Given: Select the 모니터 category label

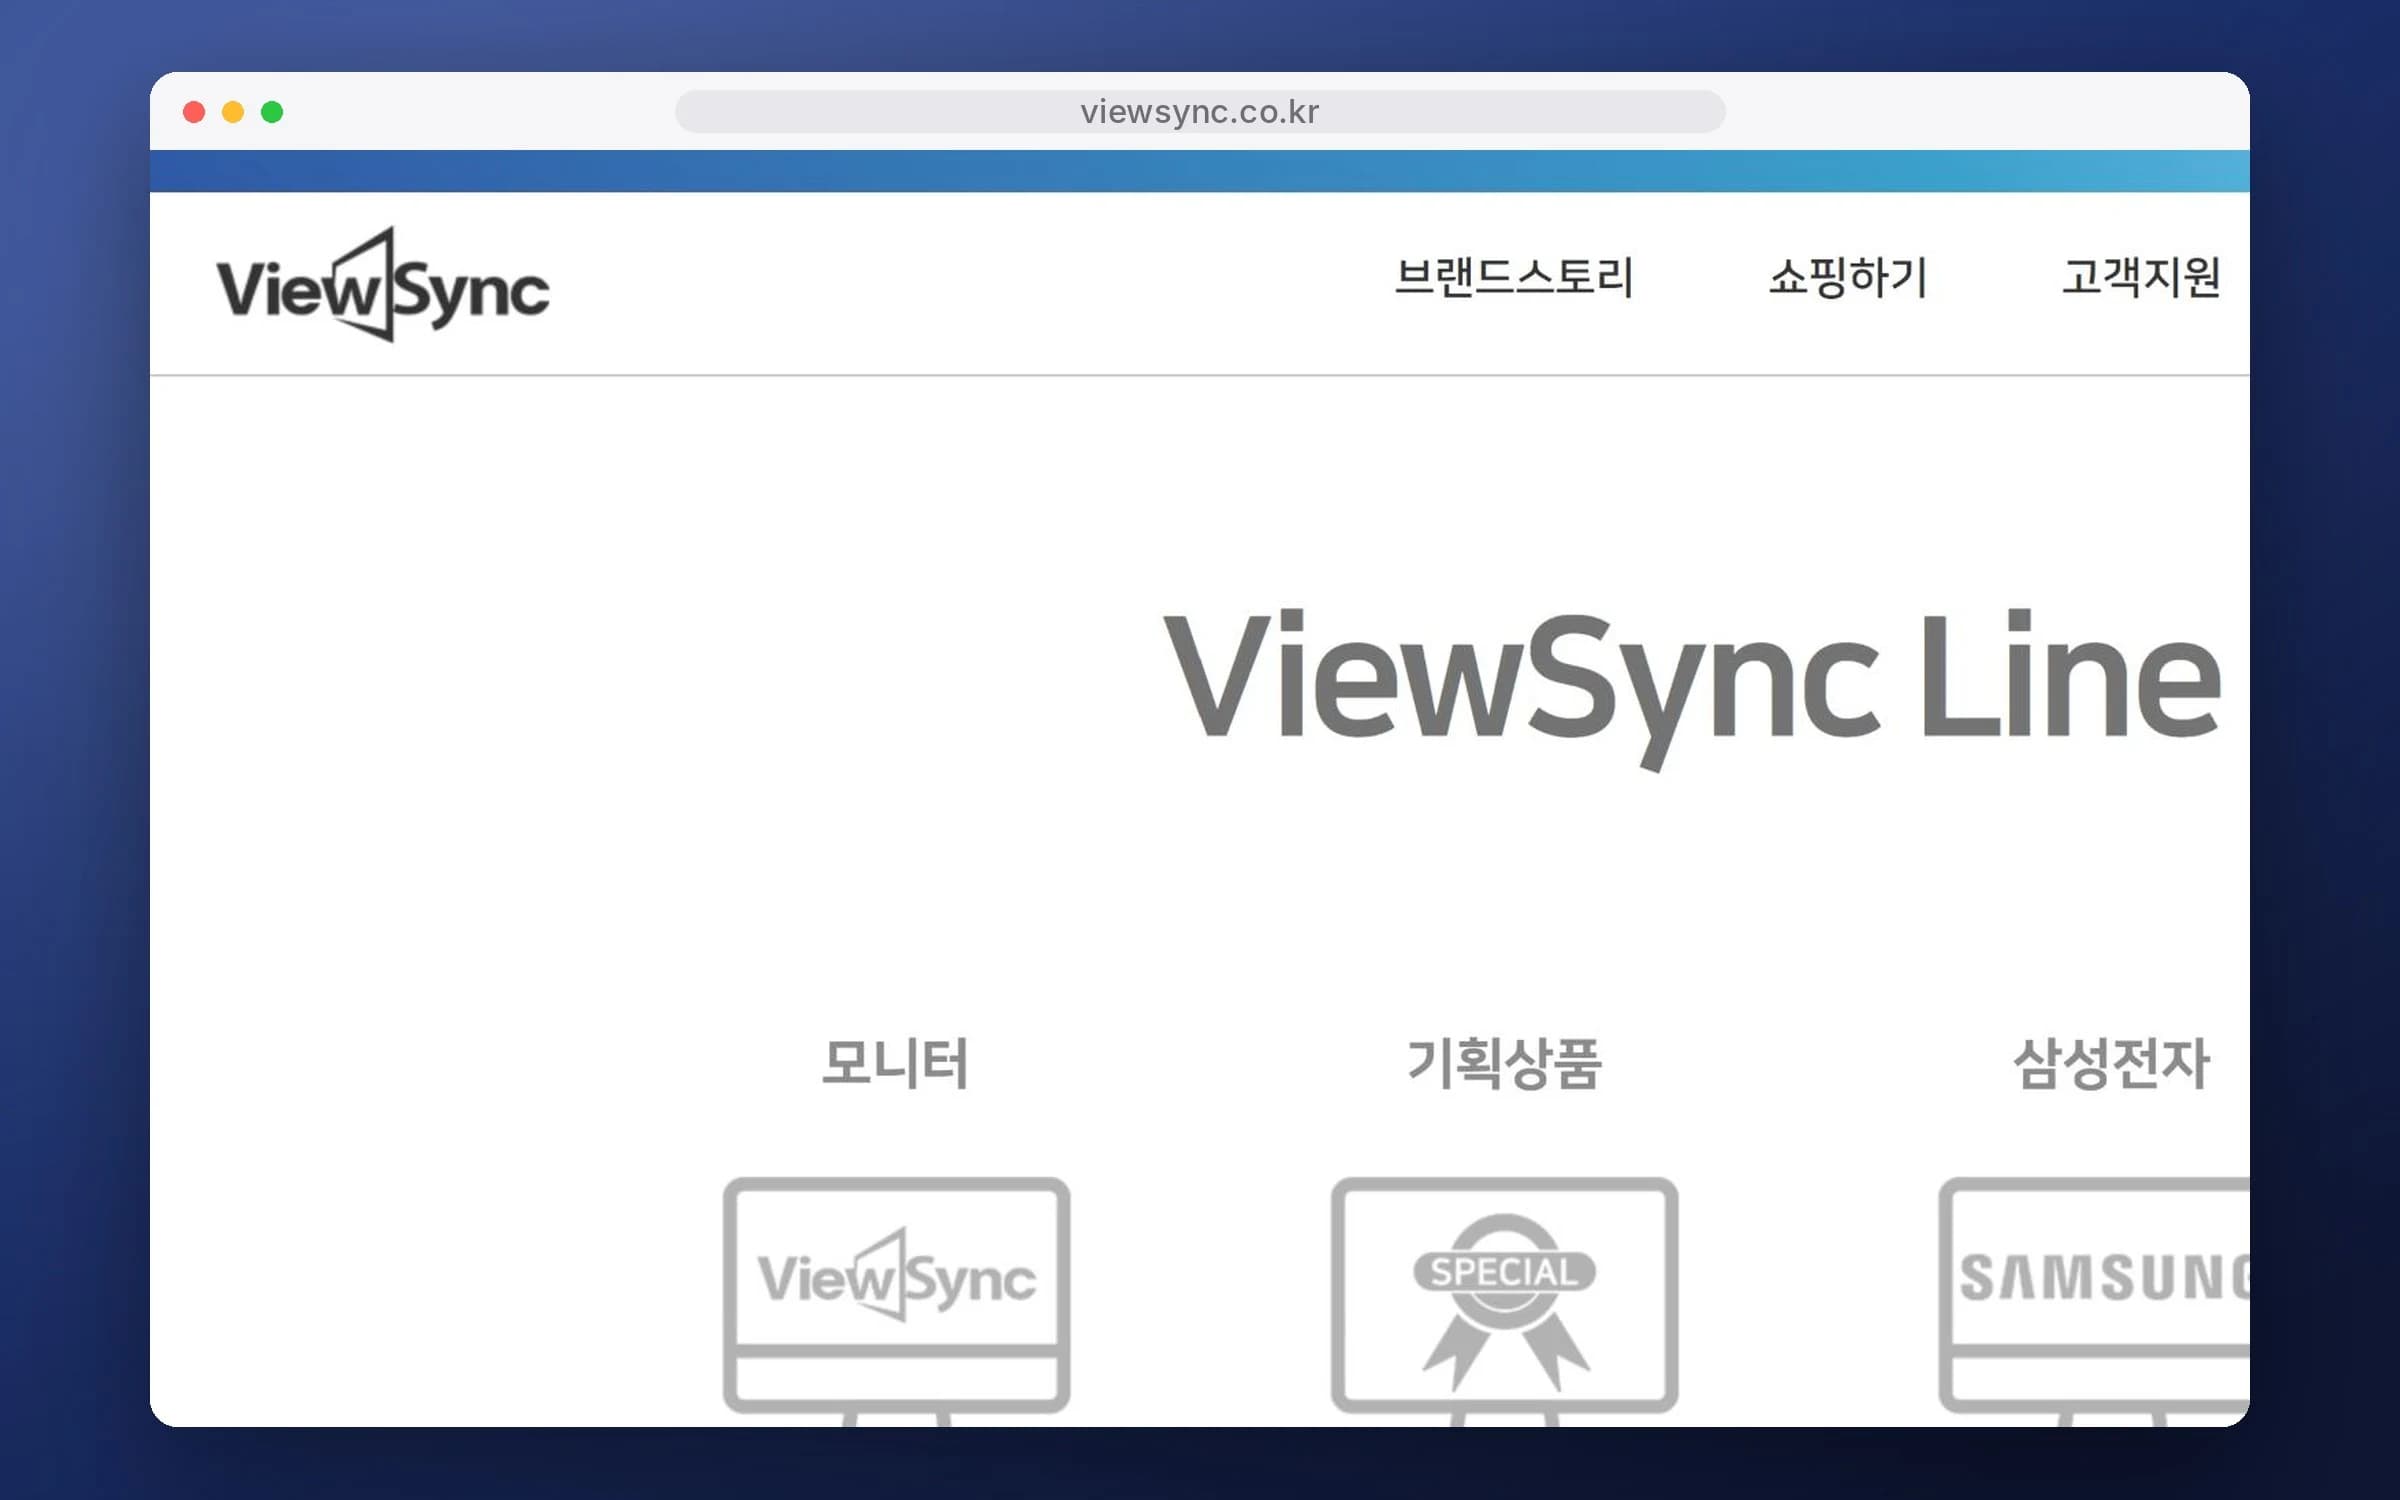Looking at the screenshot, I should tap(895, 1062).
